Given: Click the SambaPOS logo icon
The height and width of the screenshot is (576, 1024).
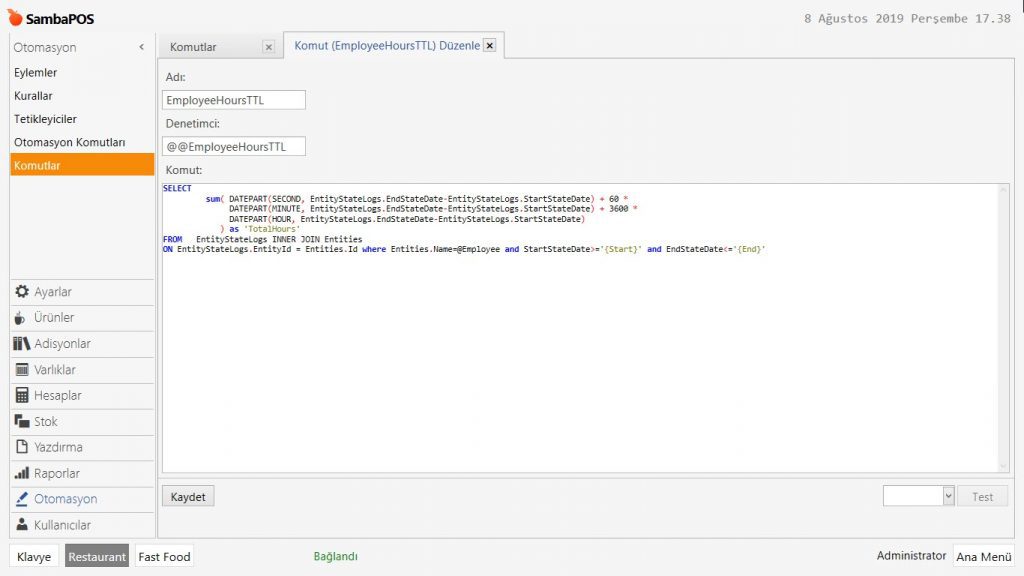Looking at the screenshot, I should click(x=15, y=18).
